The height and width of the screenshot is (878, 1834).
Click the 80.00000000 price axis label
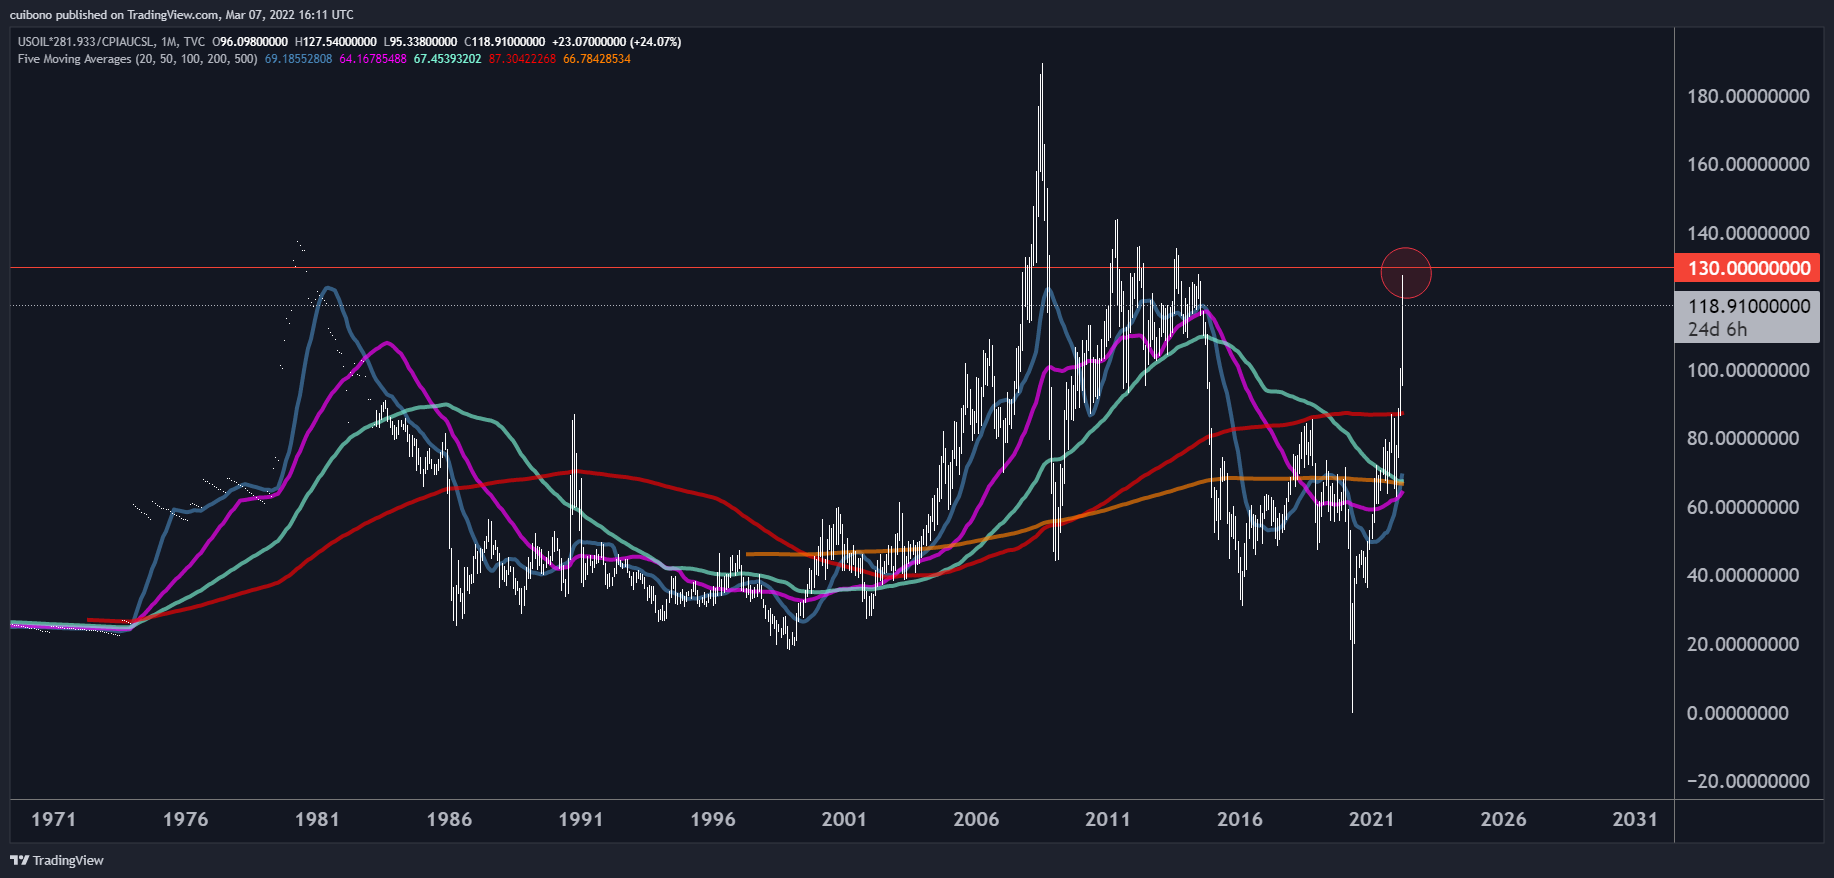click(x=1743, y=438)
